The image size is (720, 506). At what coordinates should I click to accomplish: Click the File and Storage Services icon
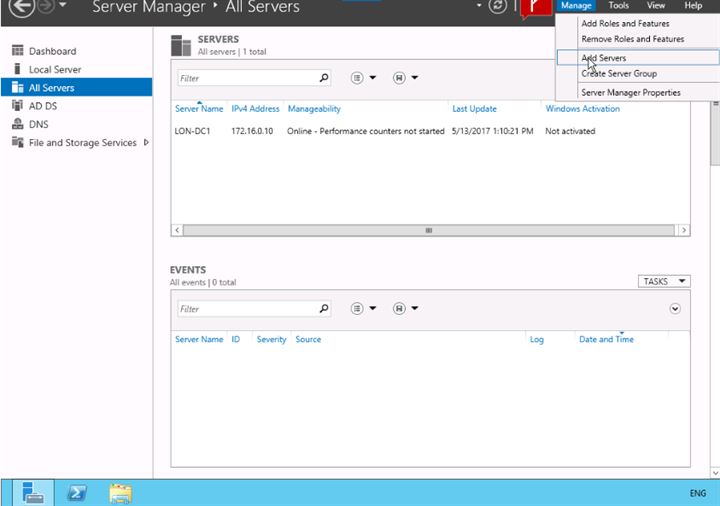[x=17, y=142]
